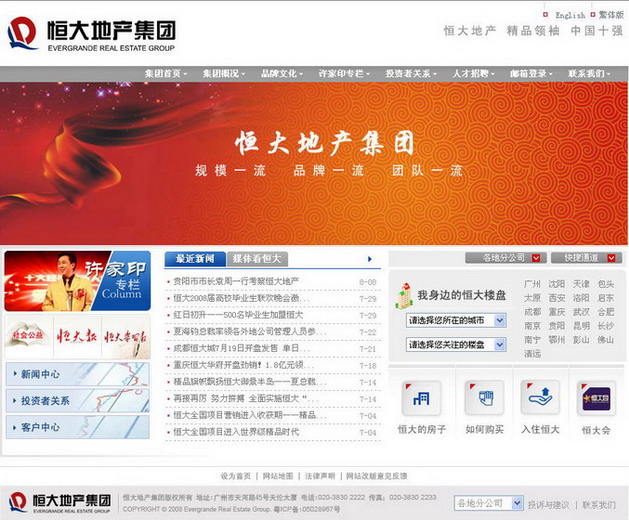Image resolution: width=629 pixels, height=520 pixels.
Task: Open the 集团首页 nav menu
Action: click(166, 74)
